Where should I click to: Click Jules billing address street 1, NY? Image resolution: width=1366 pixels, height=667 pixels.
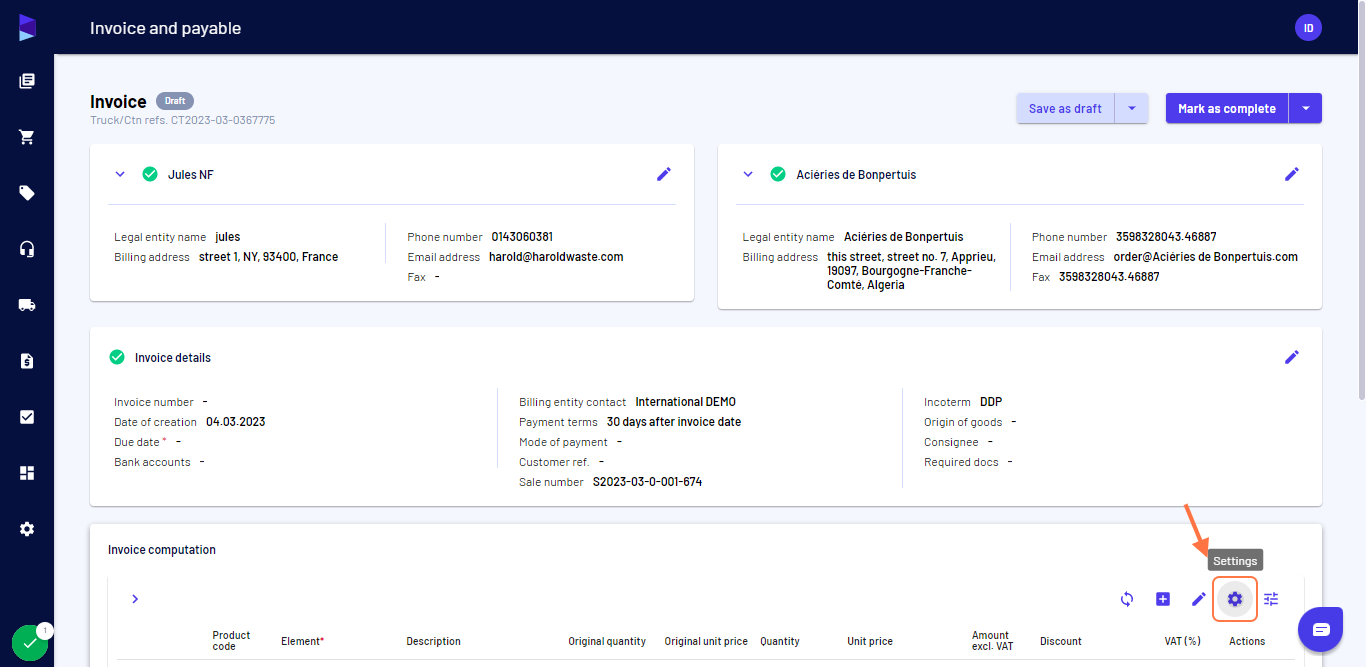point(268,257)
